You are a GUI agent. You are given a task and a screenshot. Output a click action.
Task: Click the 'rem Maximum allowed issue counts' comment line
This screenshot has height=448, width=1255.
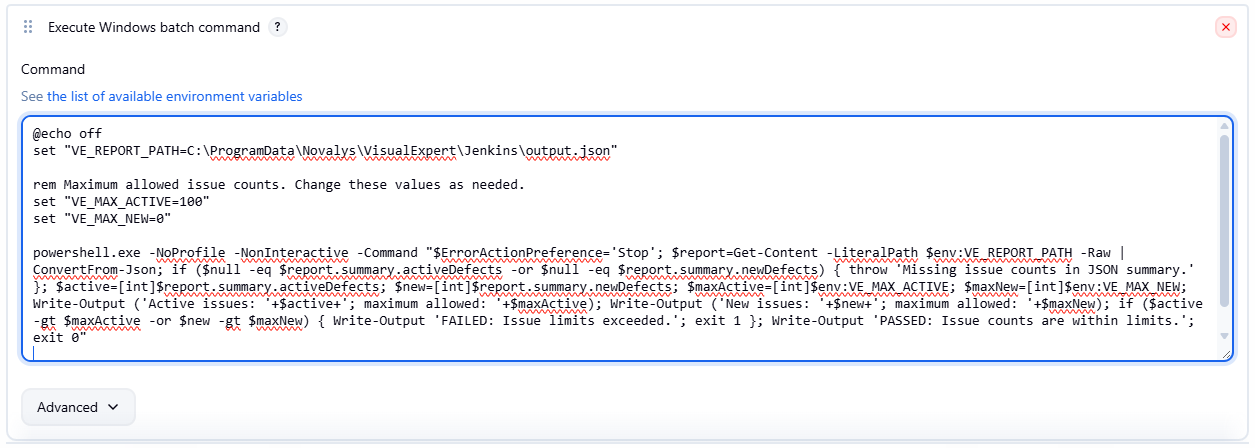[x=279, y=185]
